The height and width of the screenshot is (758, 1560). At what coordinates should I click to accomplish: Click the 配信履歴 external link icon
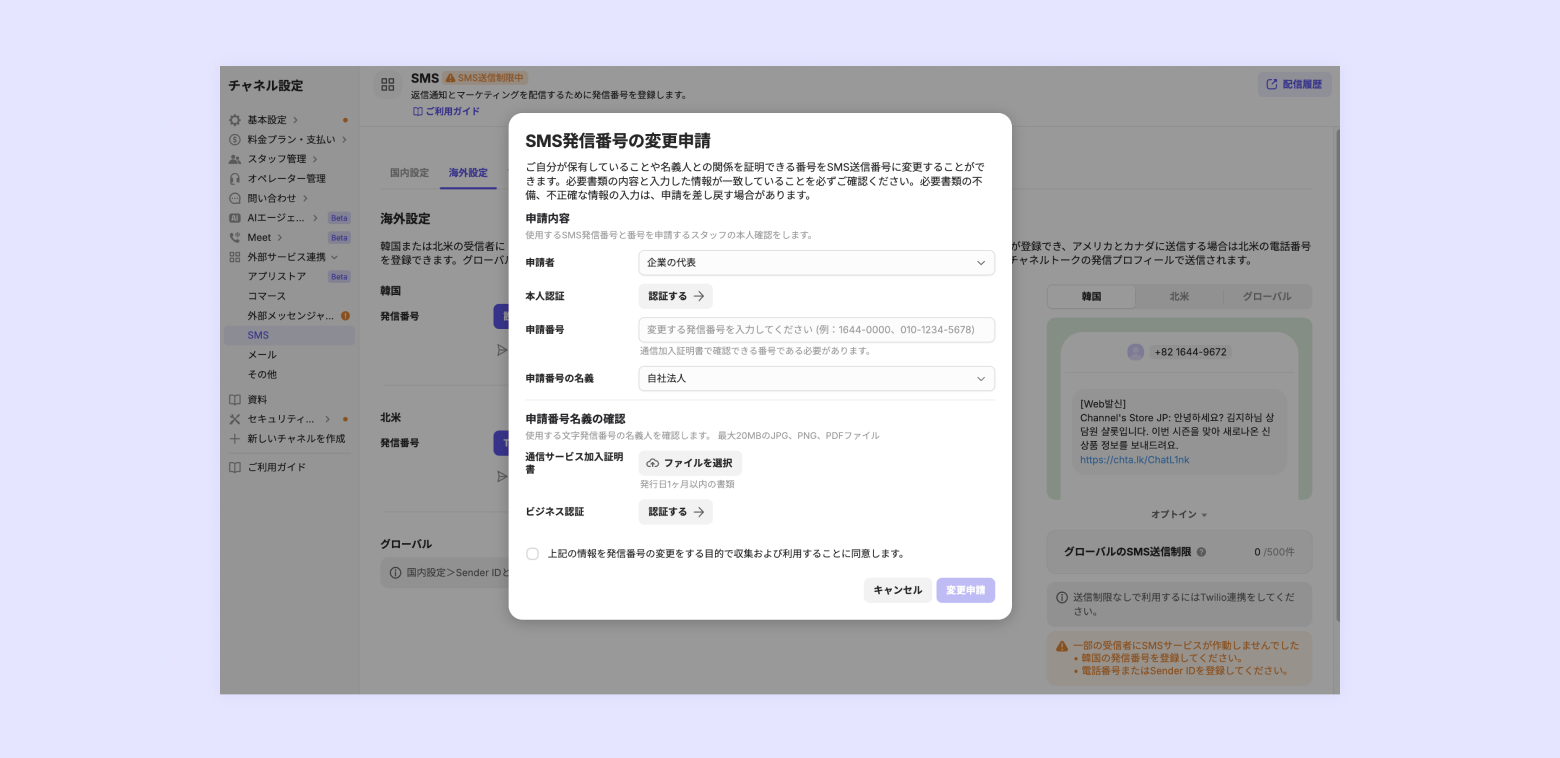[x=1272, y=85]
